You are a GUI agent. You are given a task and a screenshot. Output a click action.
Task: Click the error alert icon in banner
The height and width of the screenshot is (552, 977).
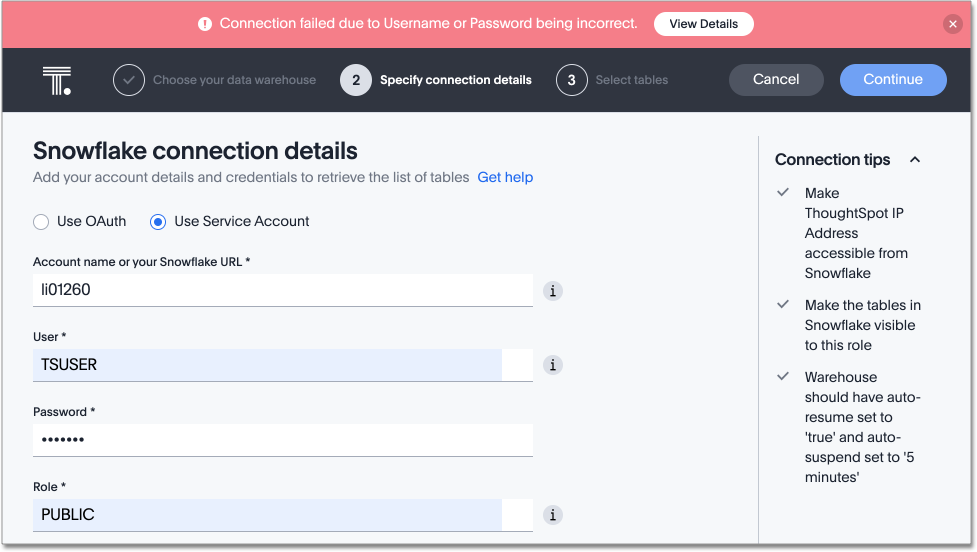(205, 24)
